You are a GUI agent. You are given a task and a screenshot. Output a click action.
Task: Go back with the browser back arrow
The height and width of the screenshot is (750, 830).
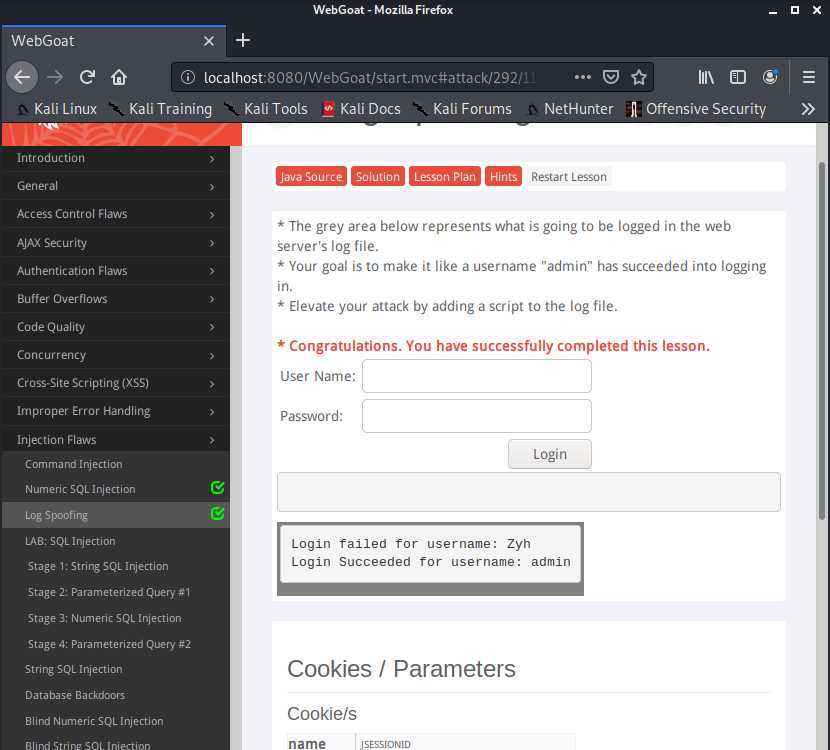click(22, 77)
